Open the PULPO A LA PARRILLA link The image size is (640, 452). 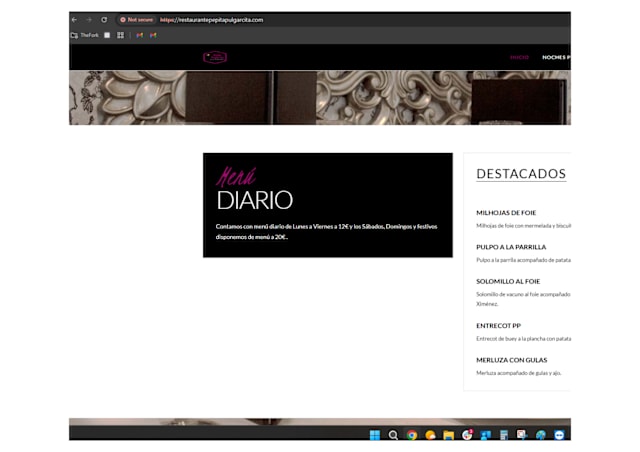coord(511,247)
